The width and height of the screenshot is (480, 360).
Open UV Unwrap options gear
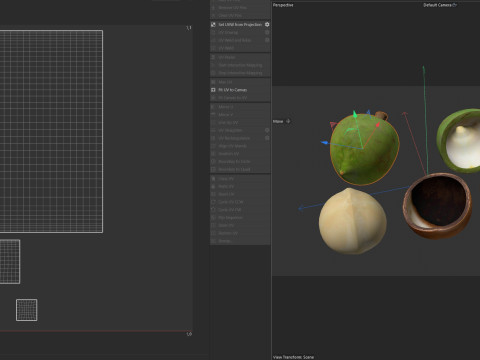pyautogui.click(x=267, y=33)
